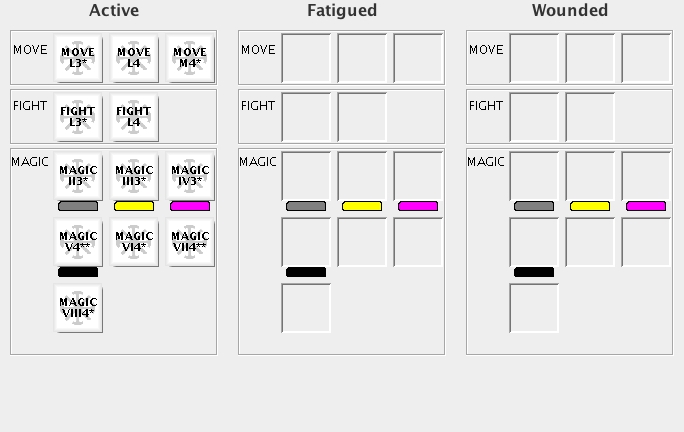Select the MAGIC VIII4* chit
The height and width of the screenshot is (432, 684).
pyautogui.click(x=78, y=308)
